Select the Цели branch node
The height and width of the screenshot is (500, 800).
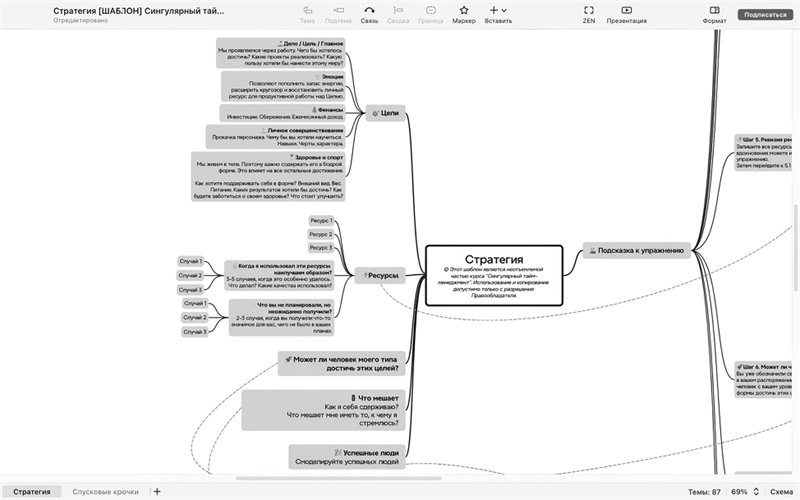tap(385, 113)
